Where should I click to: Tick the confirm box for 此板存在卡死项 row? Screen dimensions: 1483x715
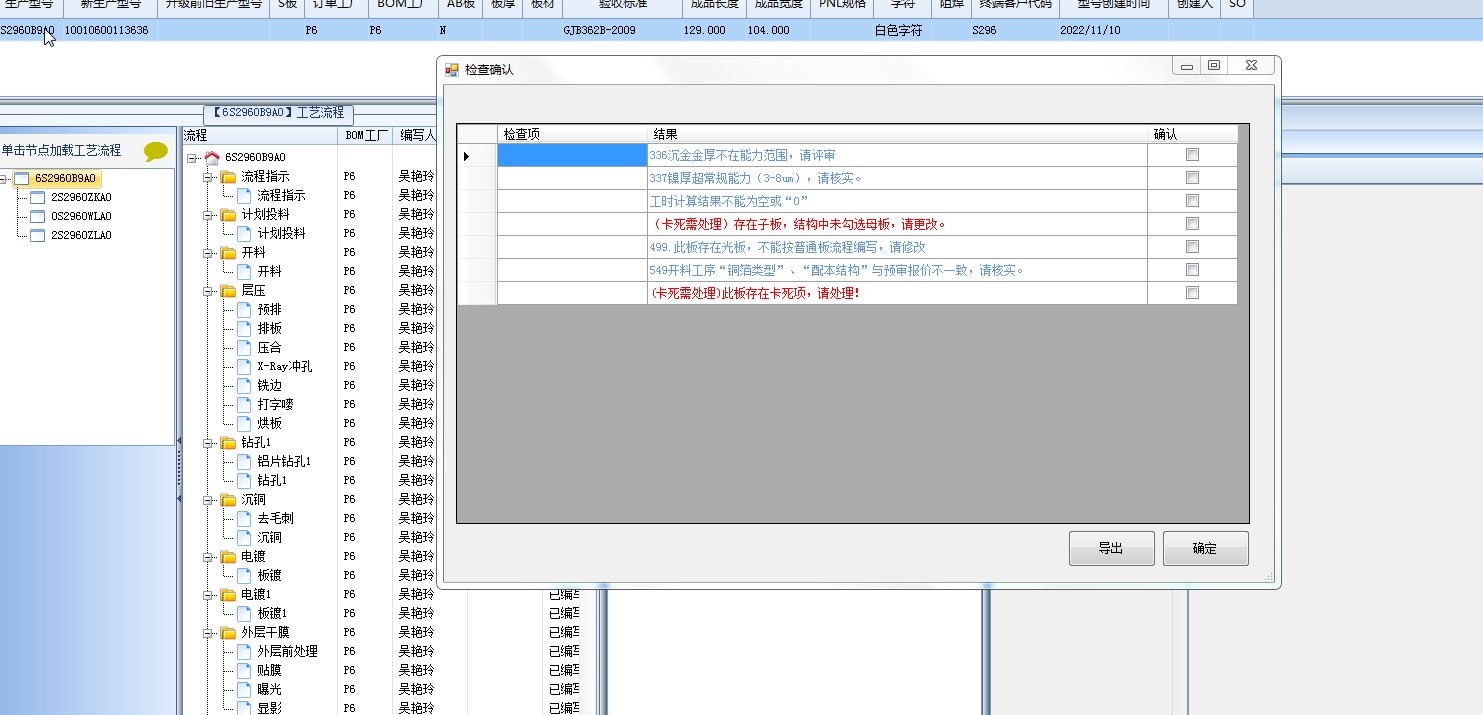1192,293
